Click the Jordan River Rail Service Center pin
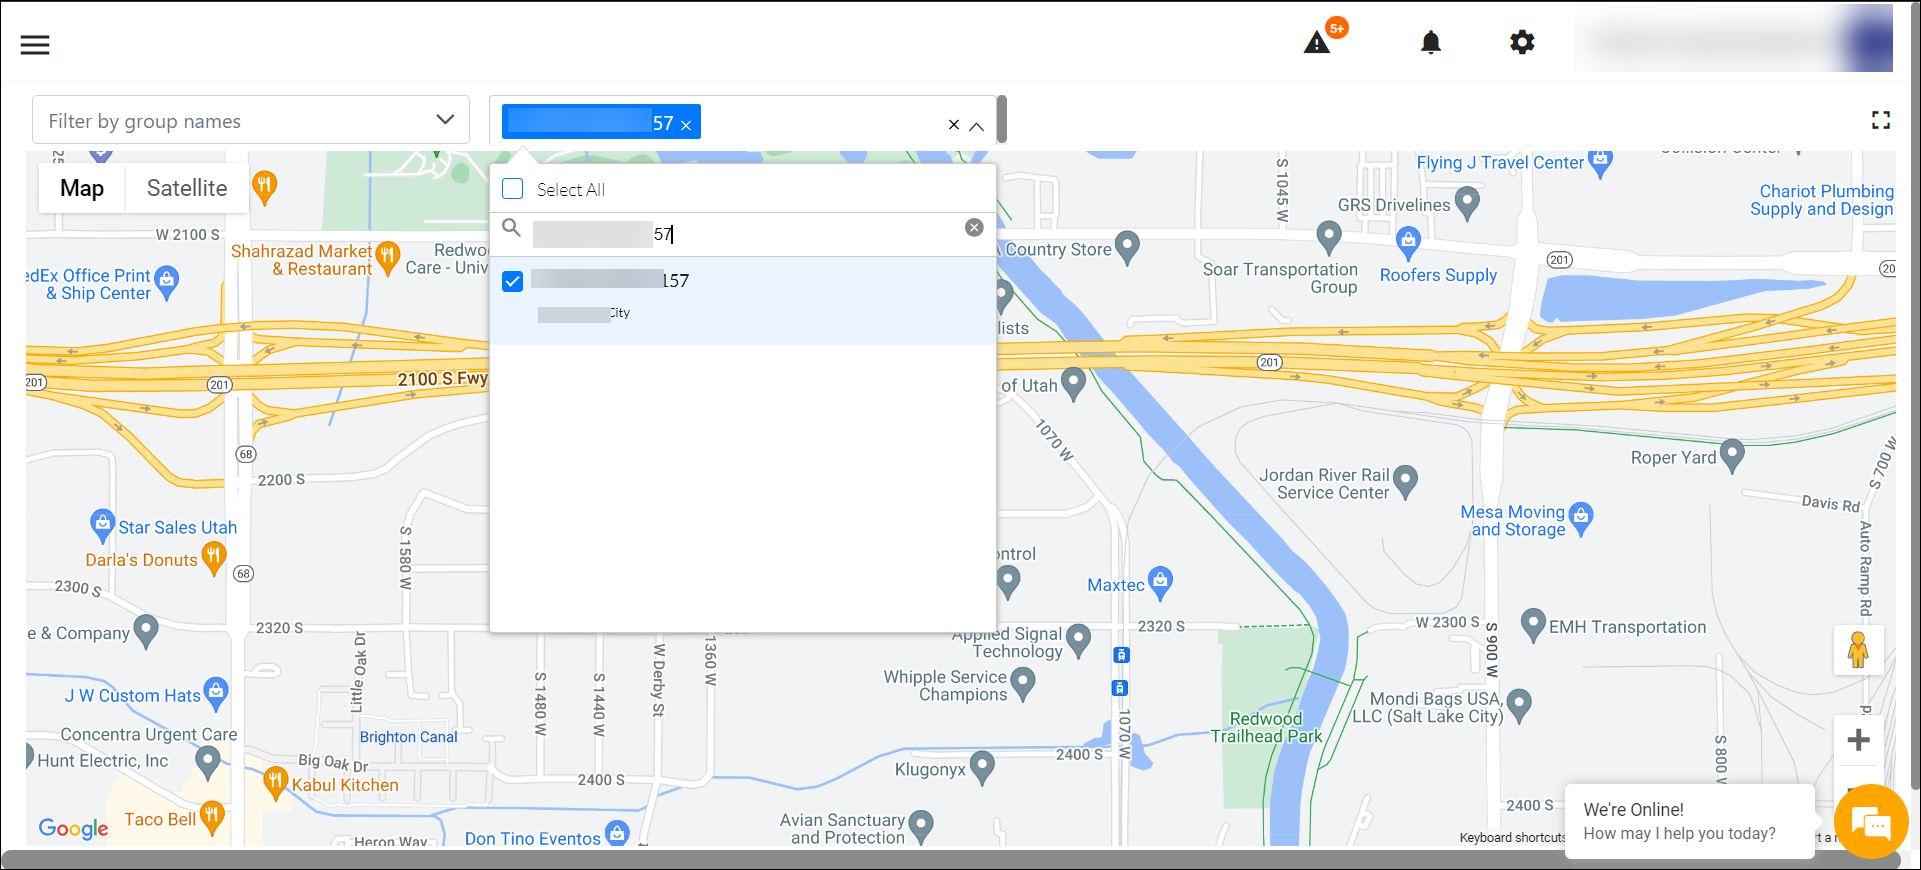The width and height of the screenshot is (1921, 870). pyautogui.click(x=1405, y=483)
